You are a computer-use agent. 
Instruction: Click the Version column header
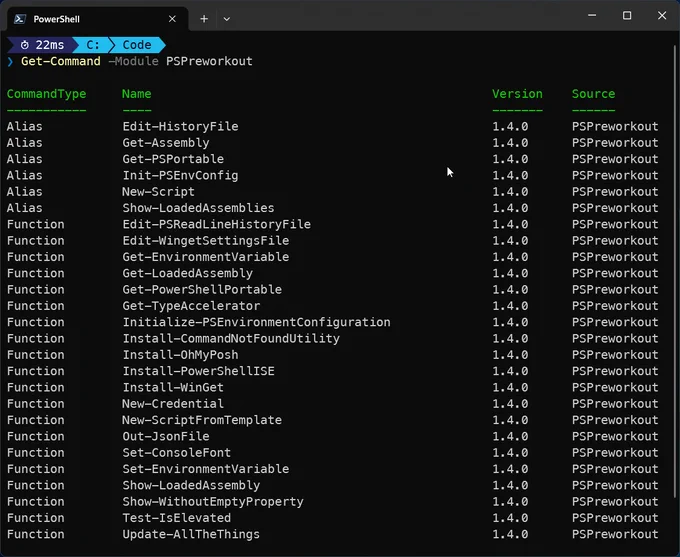click(x=517, y=94)
